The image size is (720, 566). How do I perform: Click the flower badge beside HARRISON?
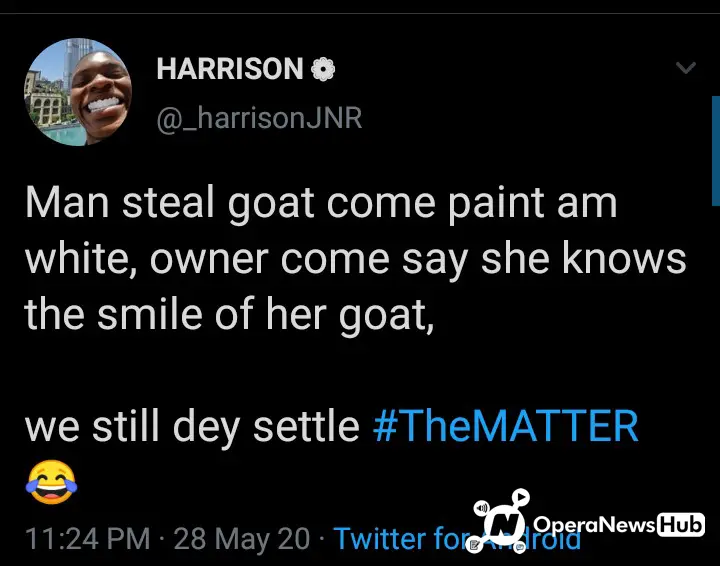click(323, 69)
